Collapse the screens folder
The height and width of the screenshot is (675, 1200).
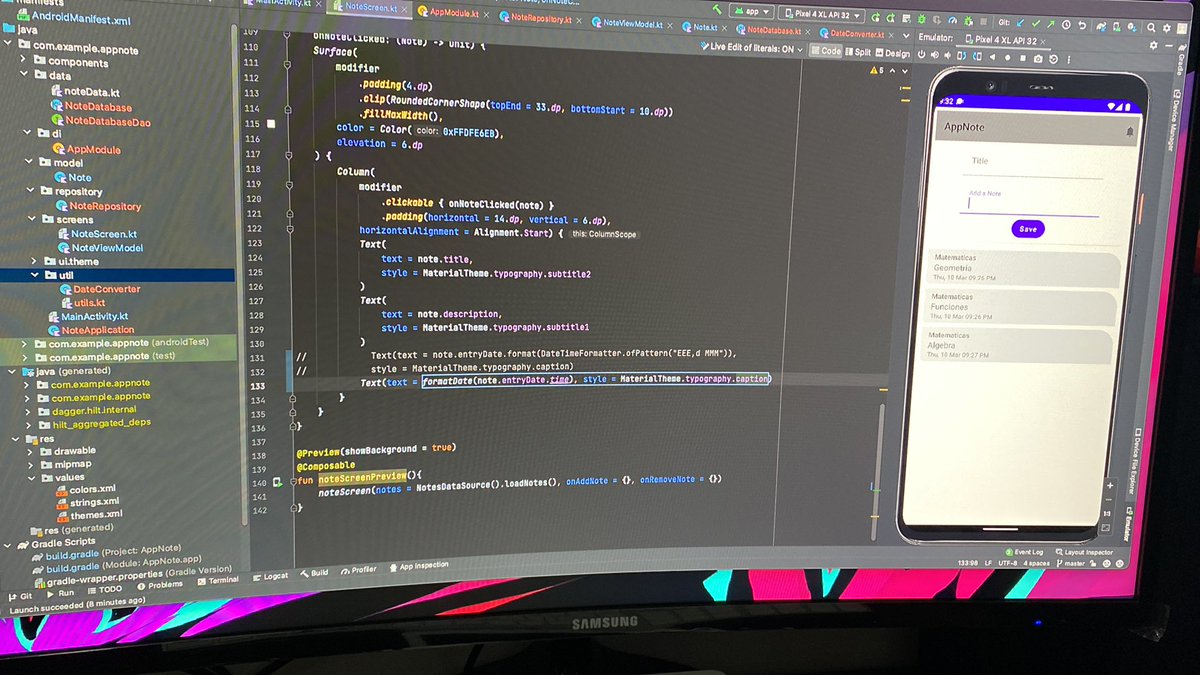pos(32,219)
